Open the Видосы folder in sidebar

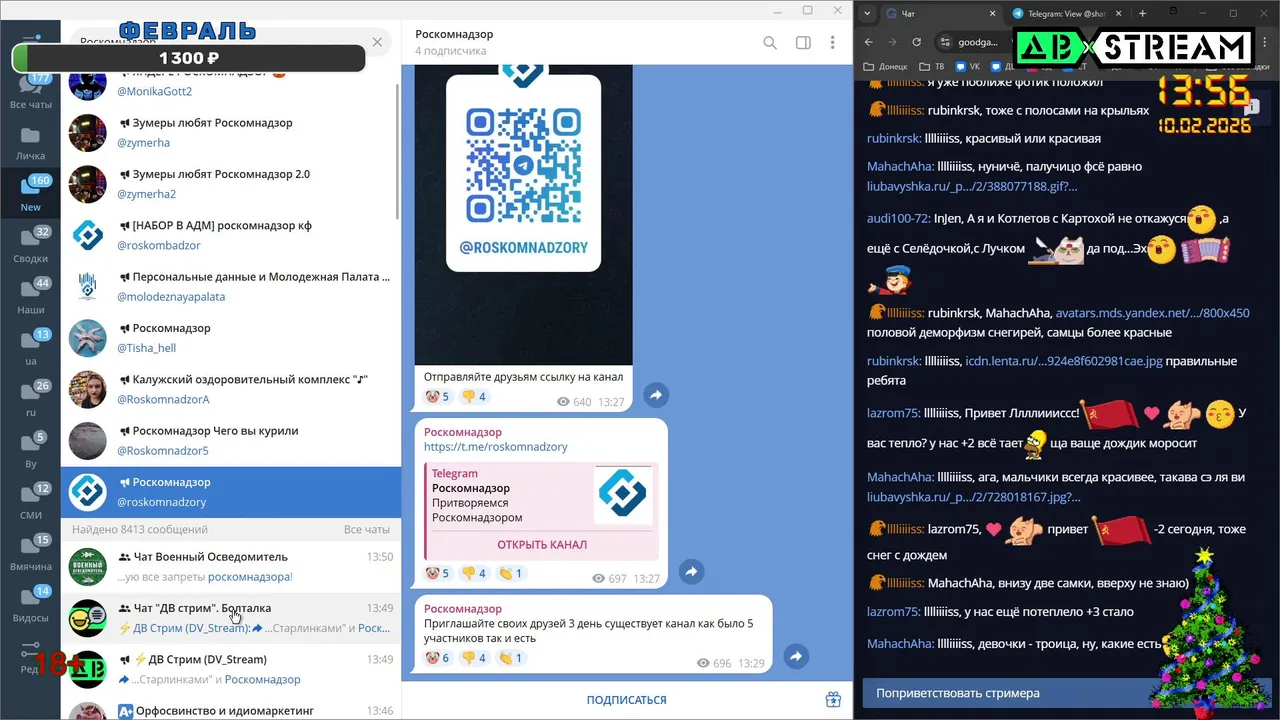[x=30, y=604]
